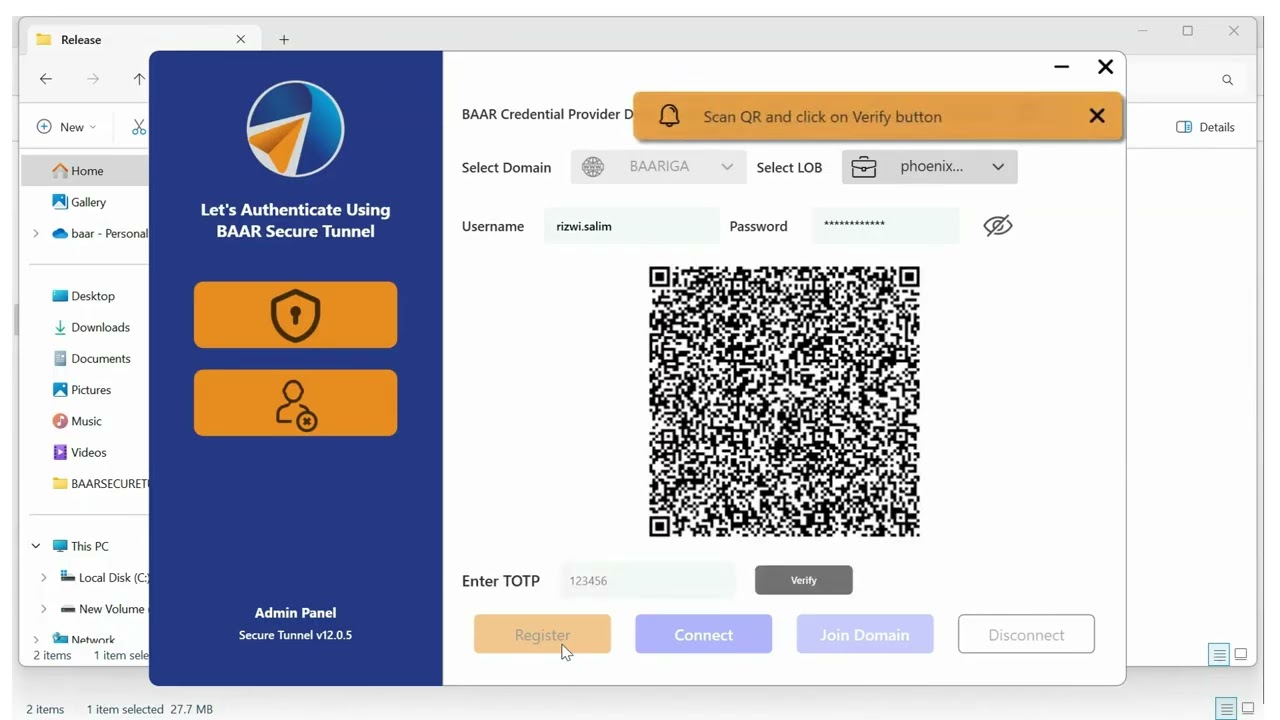The image size is (1280, 720).
Task: Click the orange shield lock button
Action: (x=295, y=315)
